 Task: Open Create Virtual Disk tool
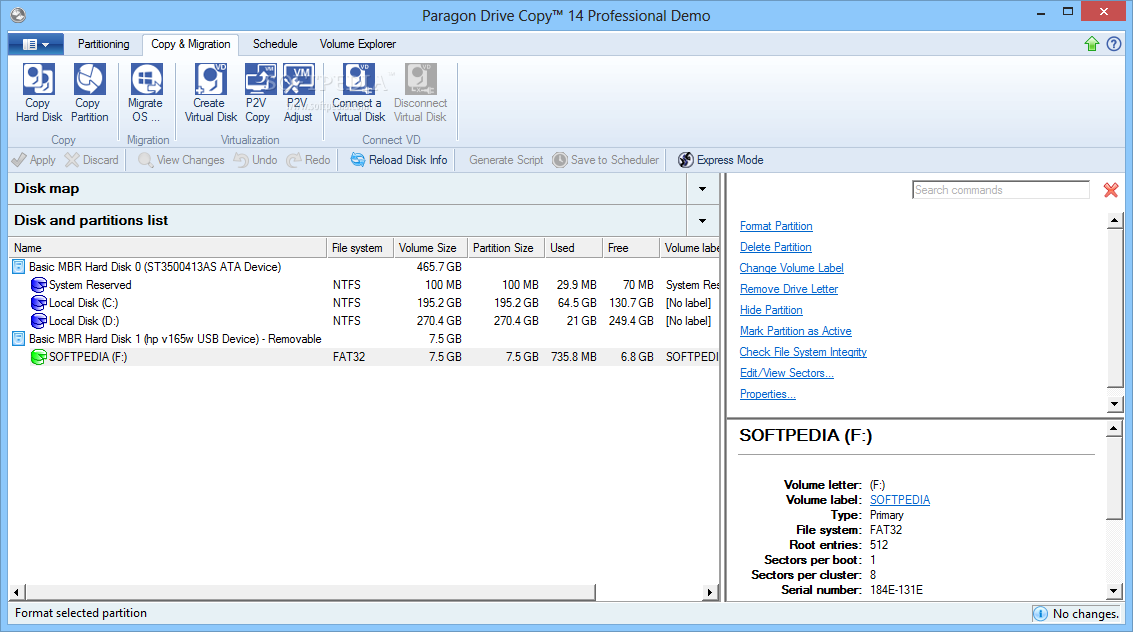210,93
